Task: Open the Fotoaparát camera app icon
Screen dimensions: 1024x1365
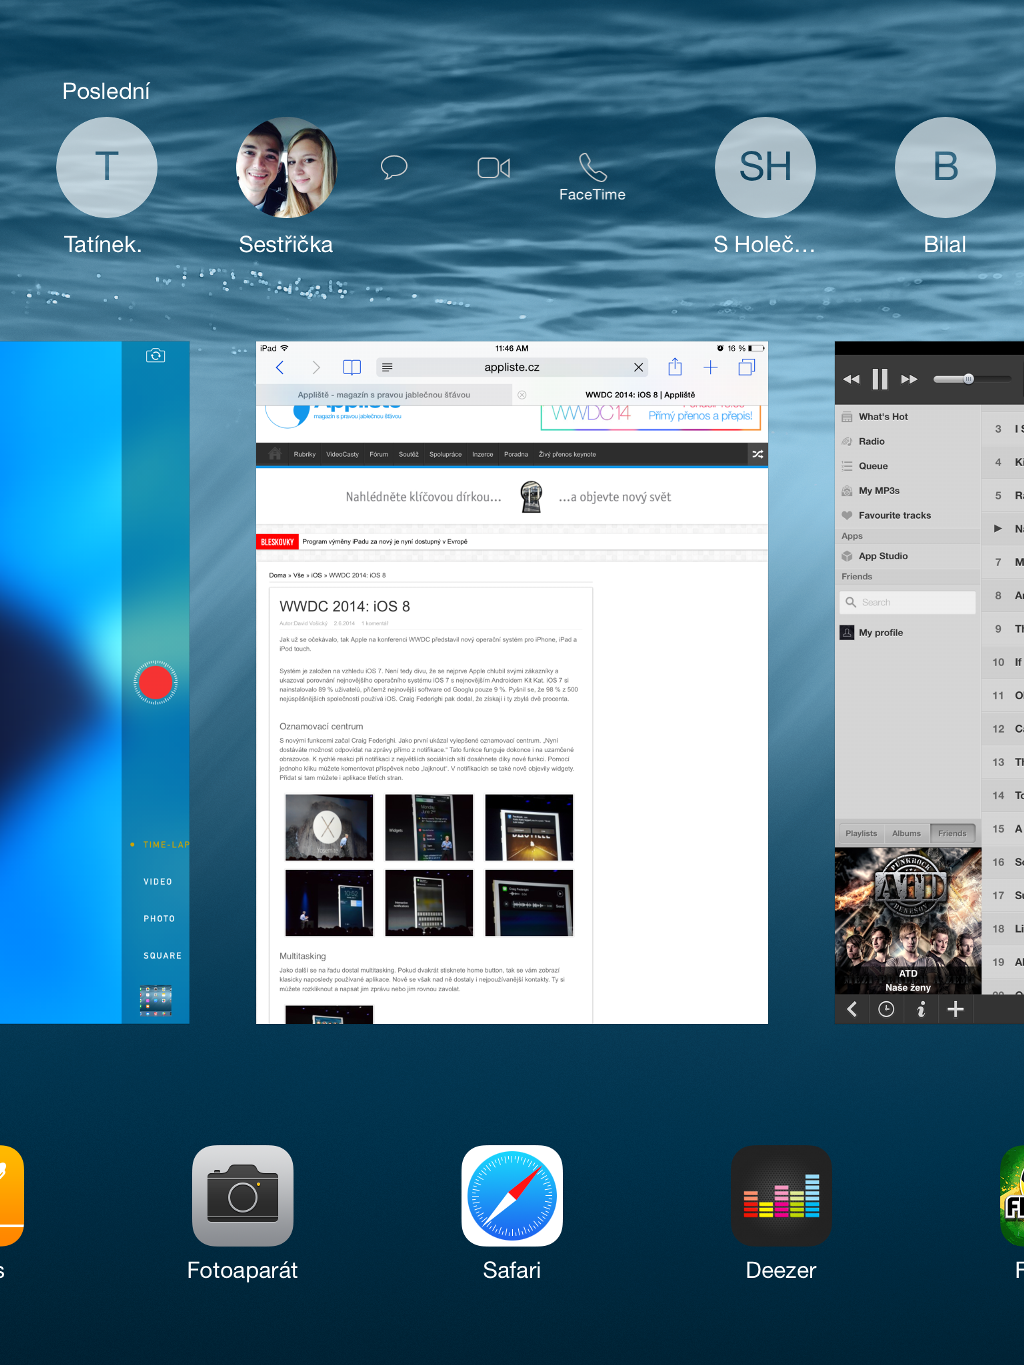Action: point(242,1195)
